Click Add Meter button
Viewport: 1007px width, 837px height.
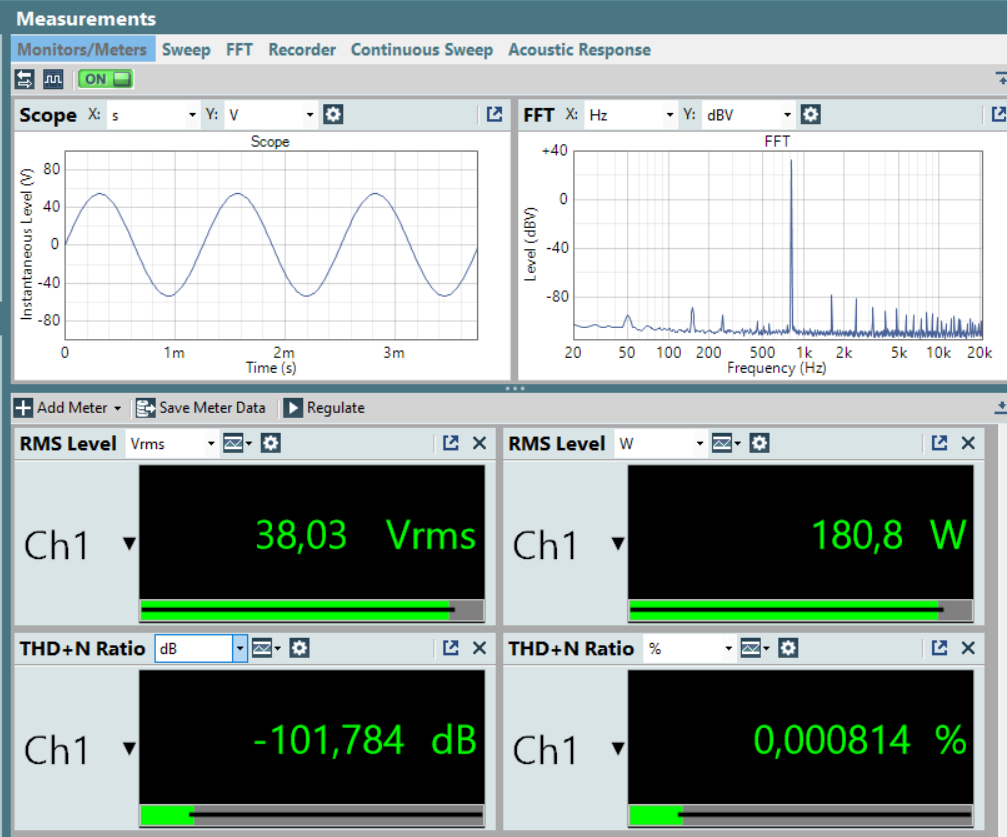(x=61, y=408)
